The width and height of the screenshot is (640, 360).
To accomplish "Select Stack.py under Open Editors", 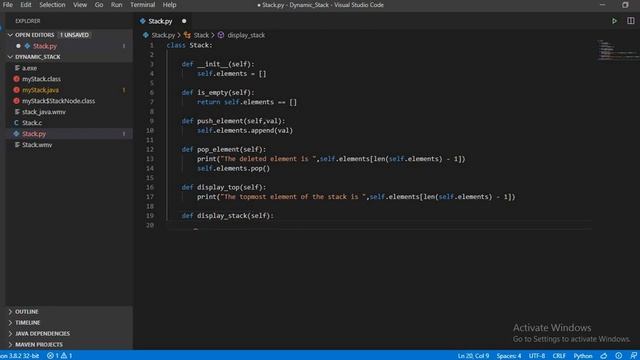I will (45, 46).
